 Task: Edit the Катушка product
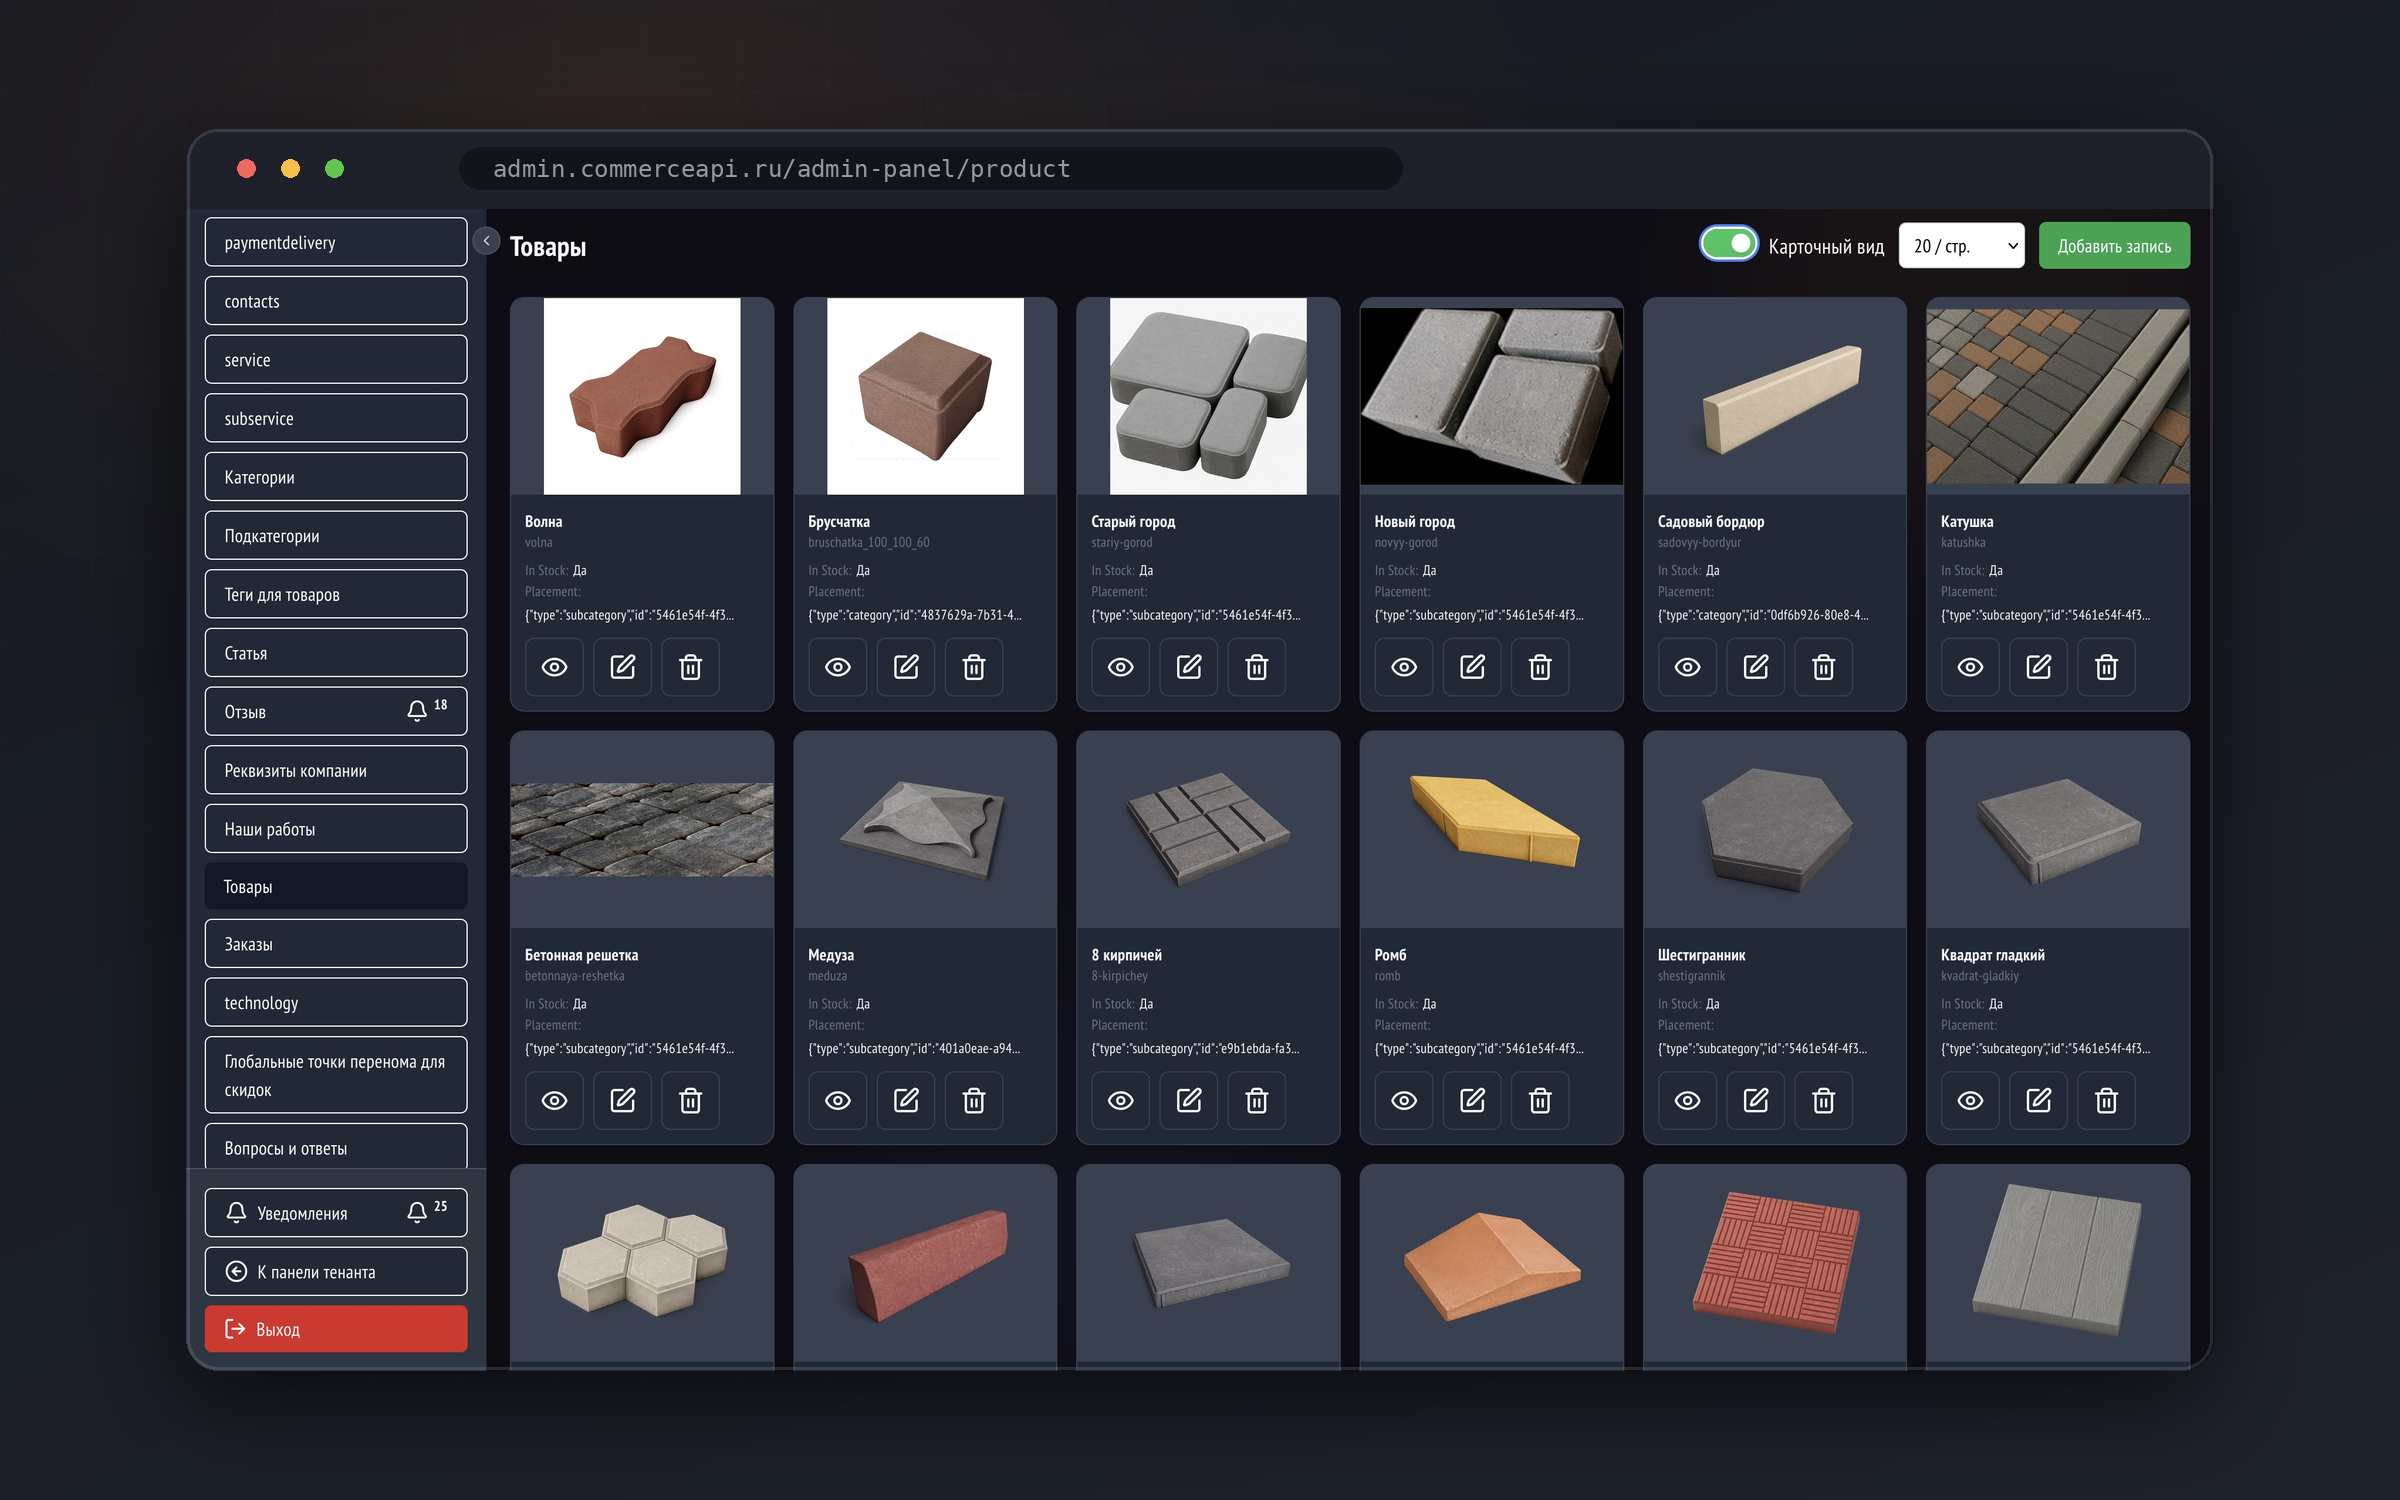tap(2039, 667)
